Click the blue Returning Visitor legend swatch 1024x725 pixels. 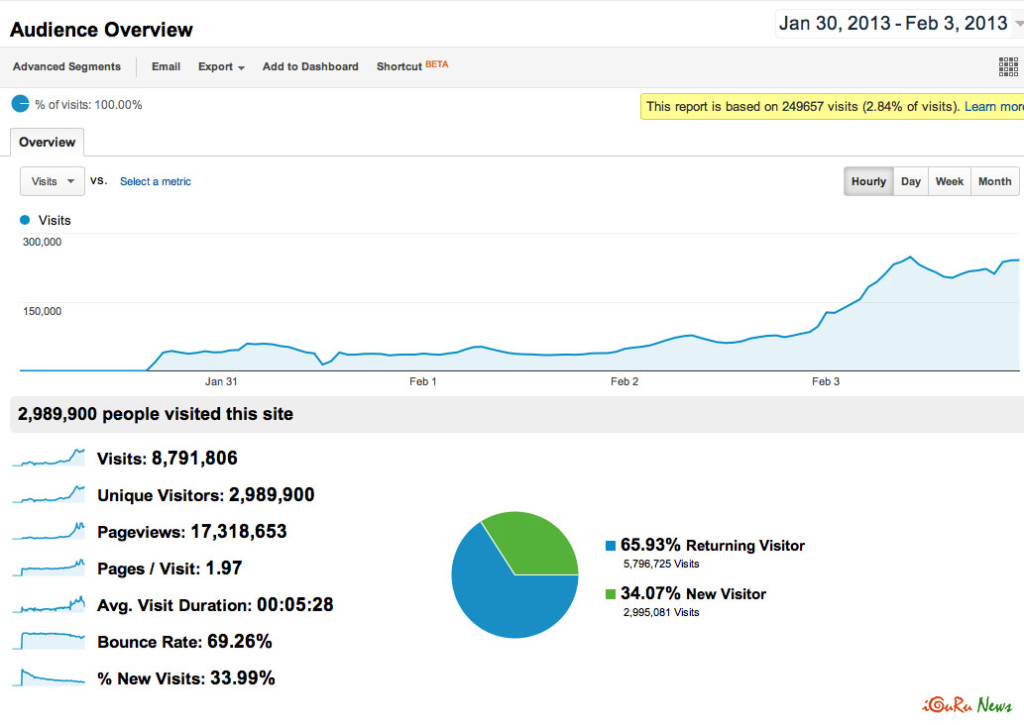tap(611, 546)
